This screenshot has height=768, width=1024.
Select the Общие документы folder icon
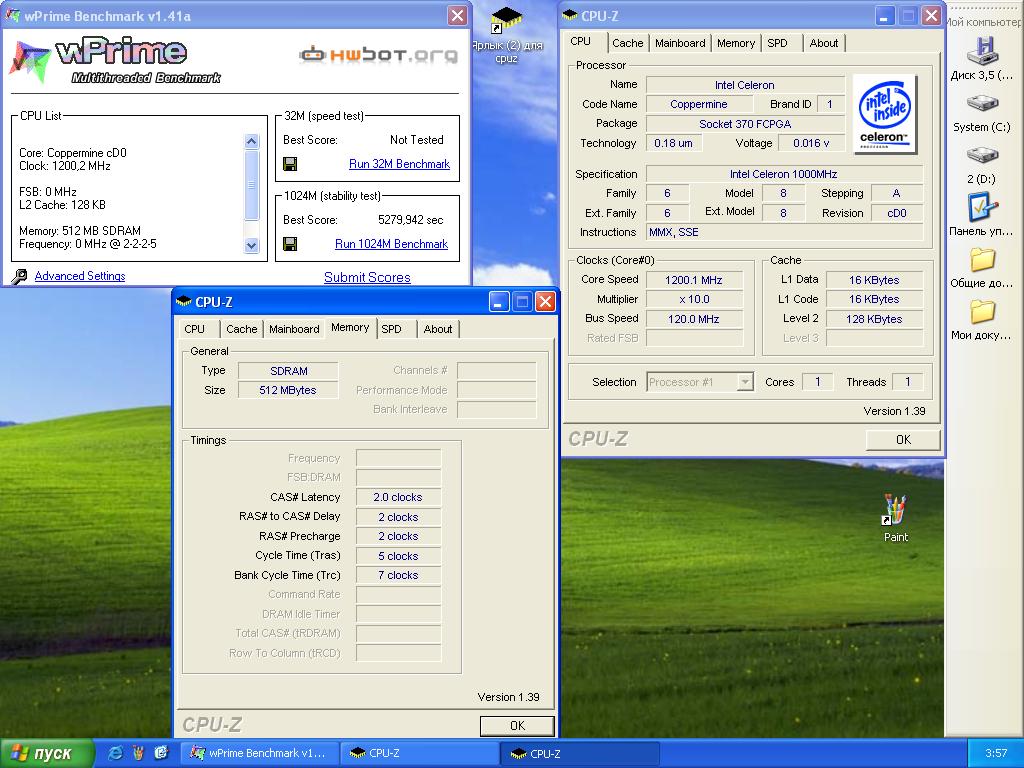pyautogui.click(x=982, y=260)
